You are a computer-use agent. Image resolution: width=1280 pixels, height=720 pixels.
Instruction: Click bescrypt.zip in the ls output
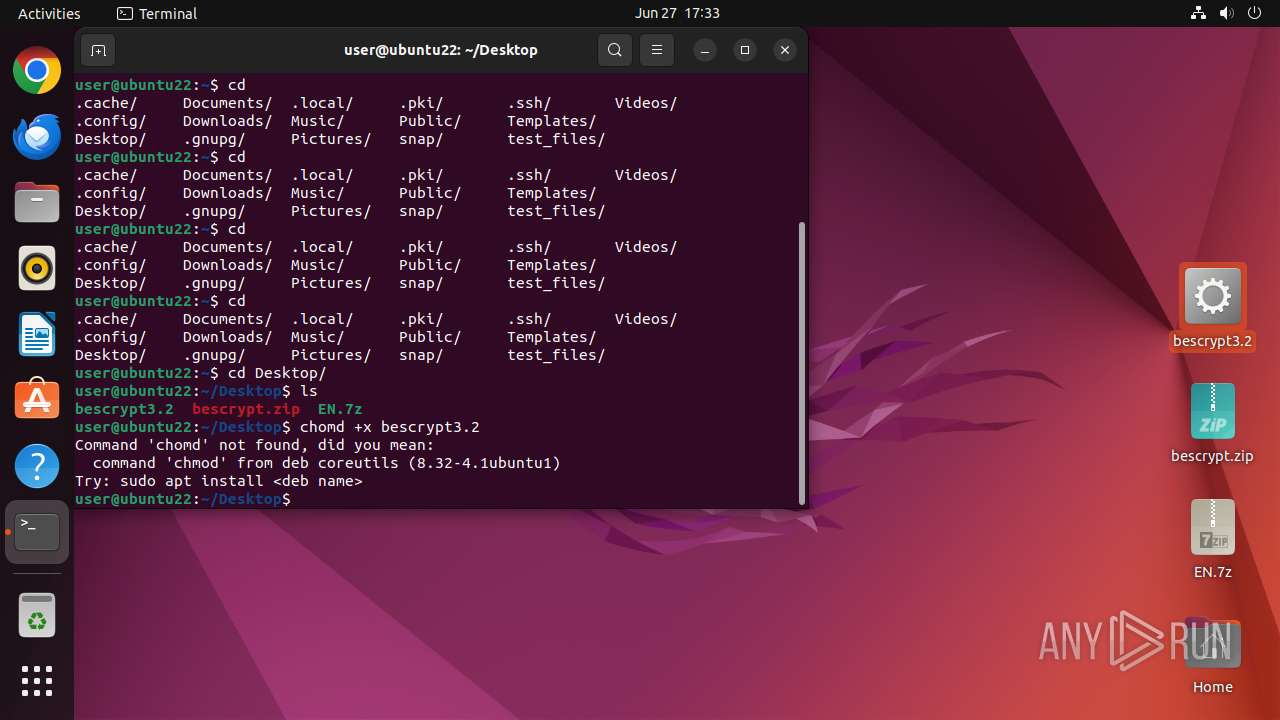tap(246, 409)
